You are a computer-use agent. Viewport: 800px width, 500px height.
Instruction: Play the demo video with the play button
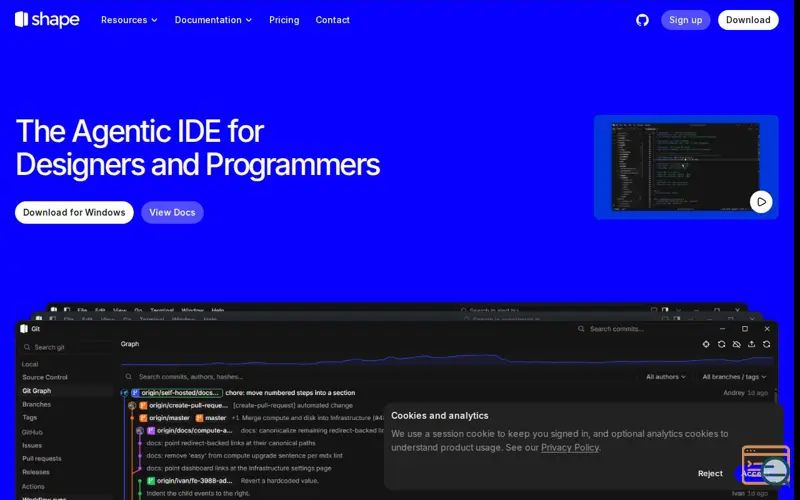coord(761,202)
